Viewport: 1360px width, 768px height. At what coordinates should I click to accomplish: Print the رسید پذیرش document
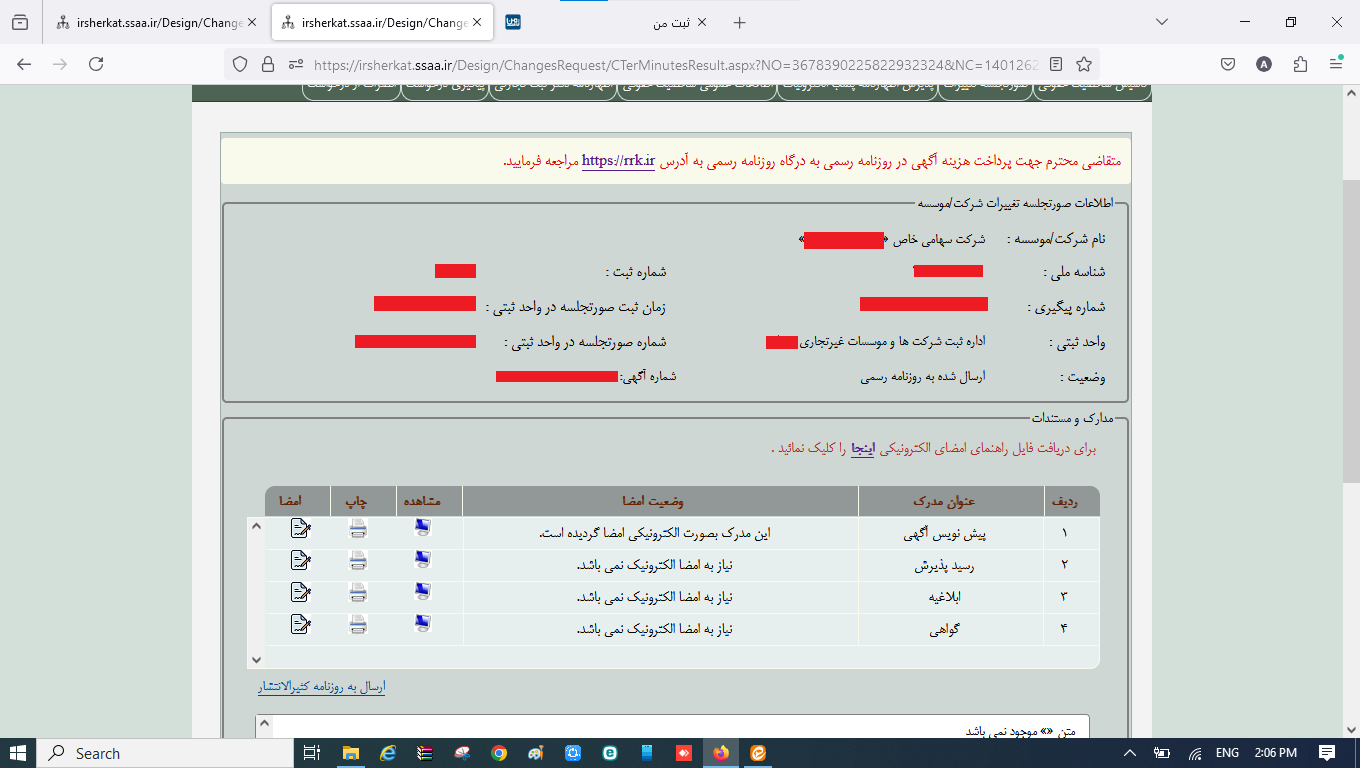tap(358, 561)
